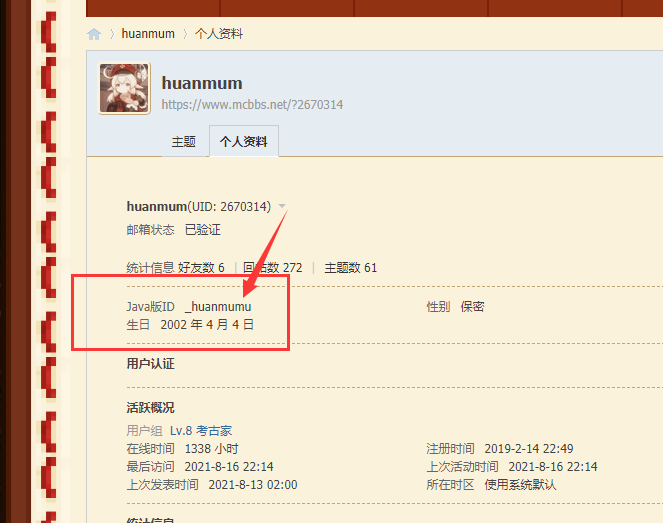This screenshot has width=663, height=523.
Task: Click the first top navigation bar segment
Action: [153, 8]
